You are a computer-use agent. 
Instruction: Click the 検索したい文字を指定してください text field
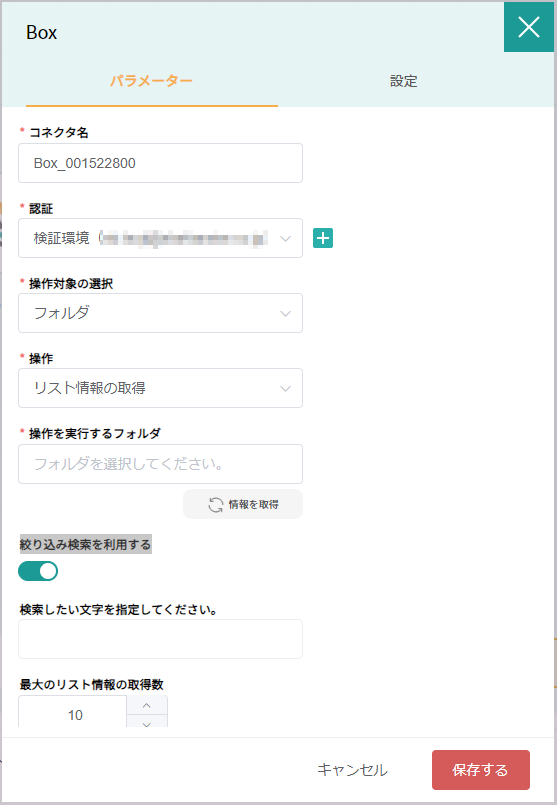point(160,639)
